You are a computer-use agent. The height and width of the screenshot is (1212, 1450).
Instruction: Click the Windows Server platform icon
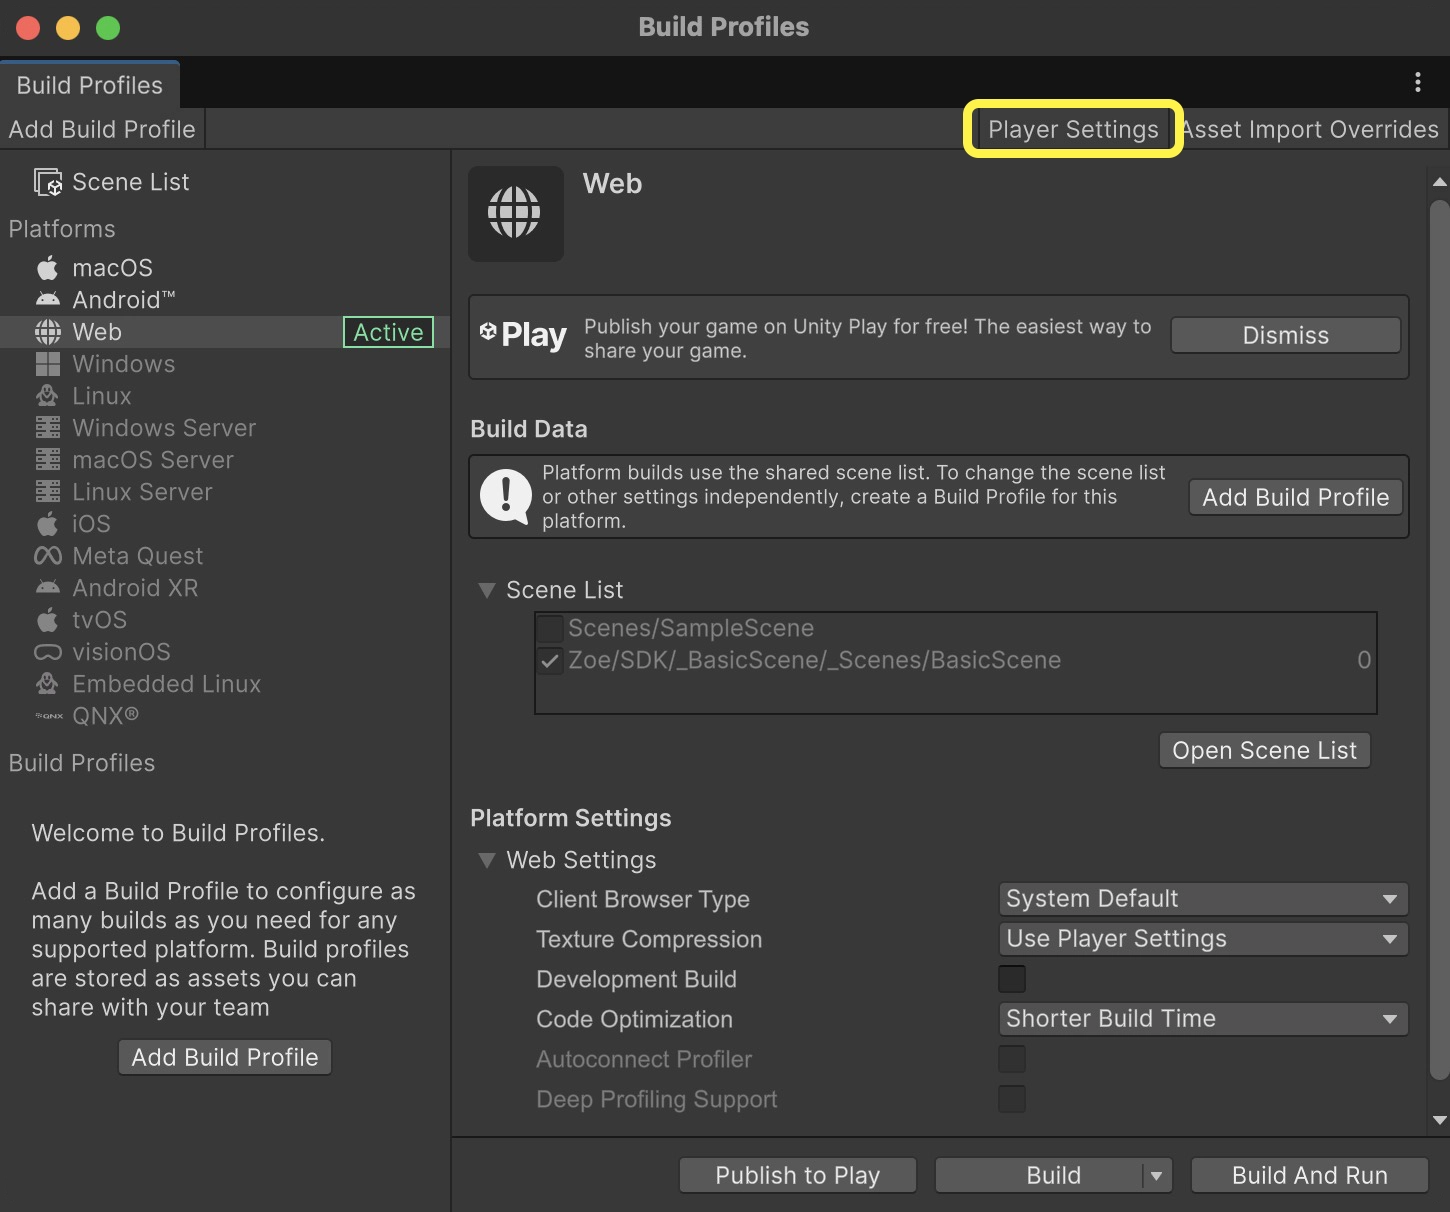click(47, 428)
